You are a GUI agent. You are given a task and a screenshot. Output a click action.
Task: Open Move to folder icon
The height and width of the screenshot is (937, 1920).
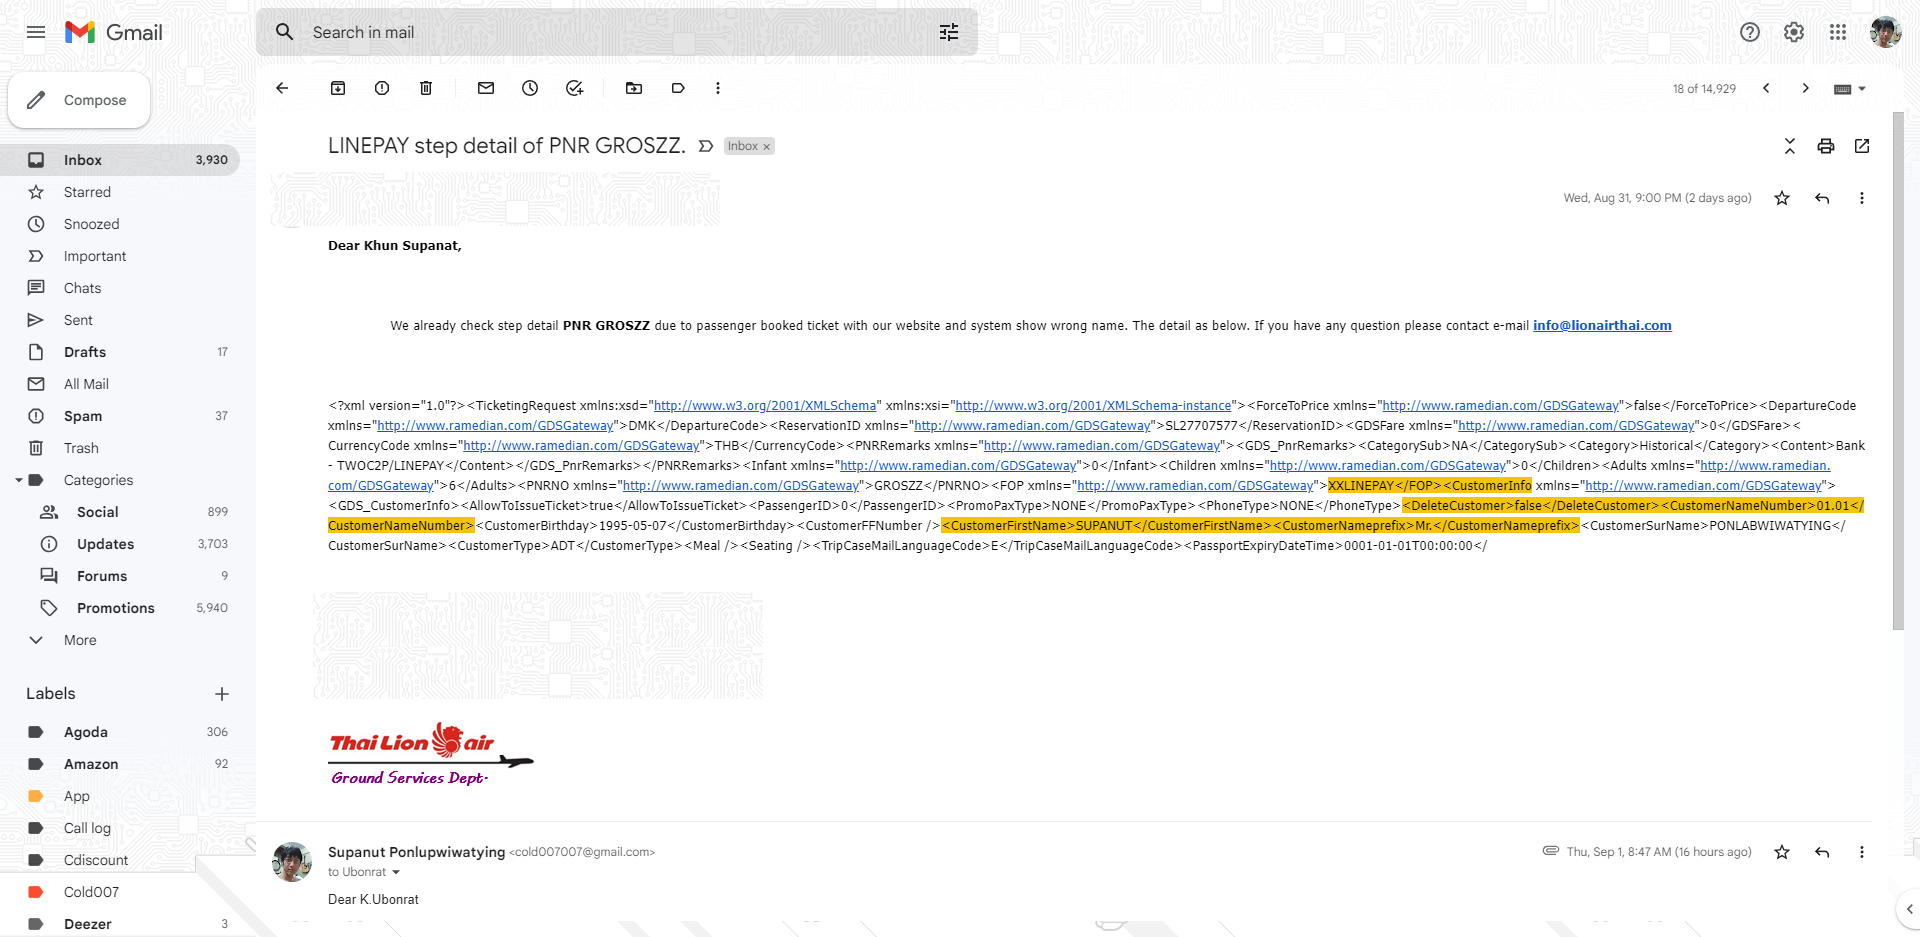coord(634,88)
